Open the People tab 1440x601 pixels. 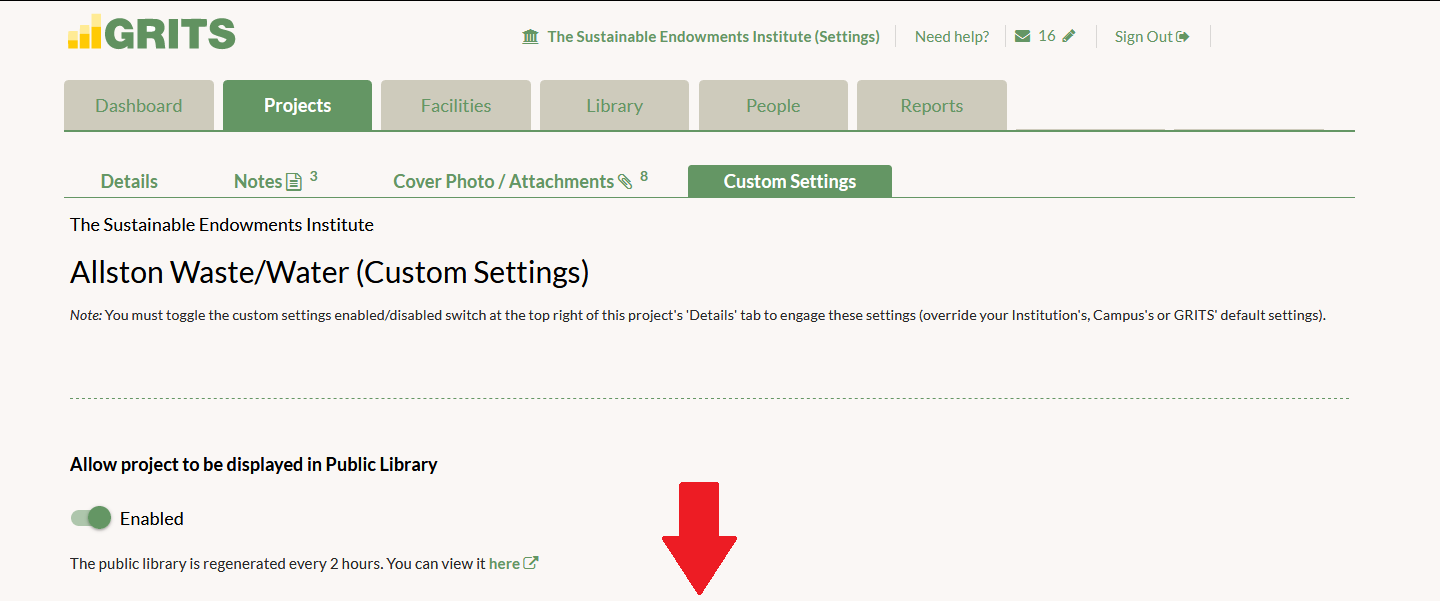pos(773,105)
